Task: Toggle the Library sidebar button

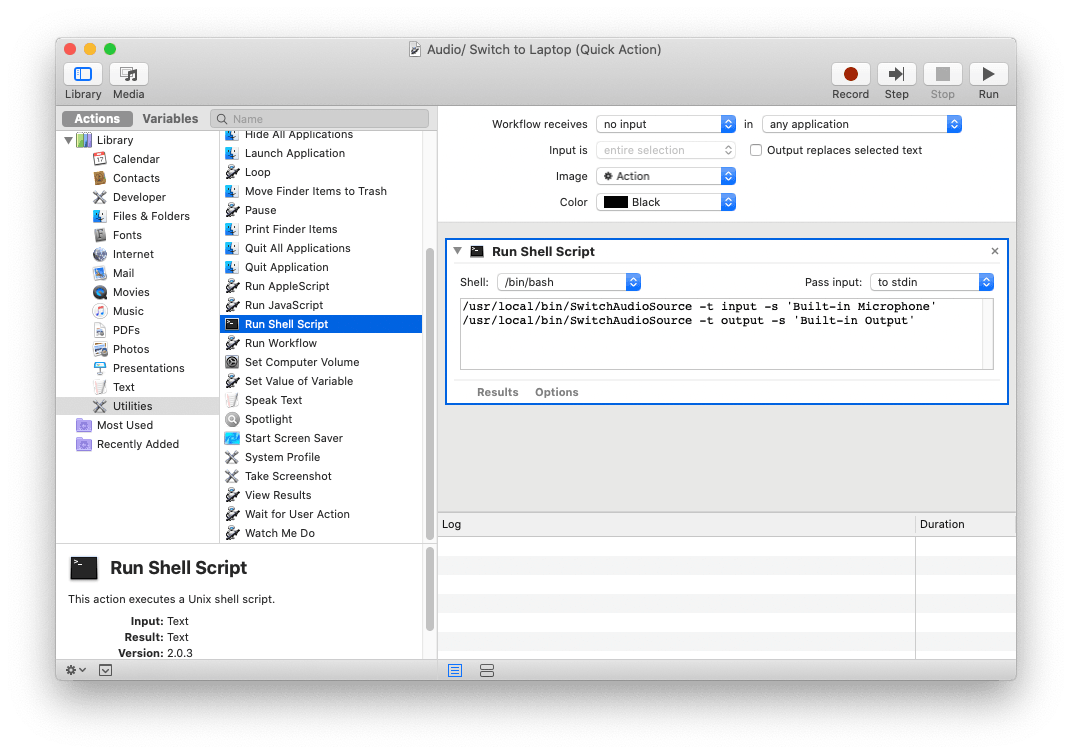Action: point(83,74)
